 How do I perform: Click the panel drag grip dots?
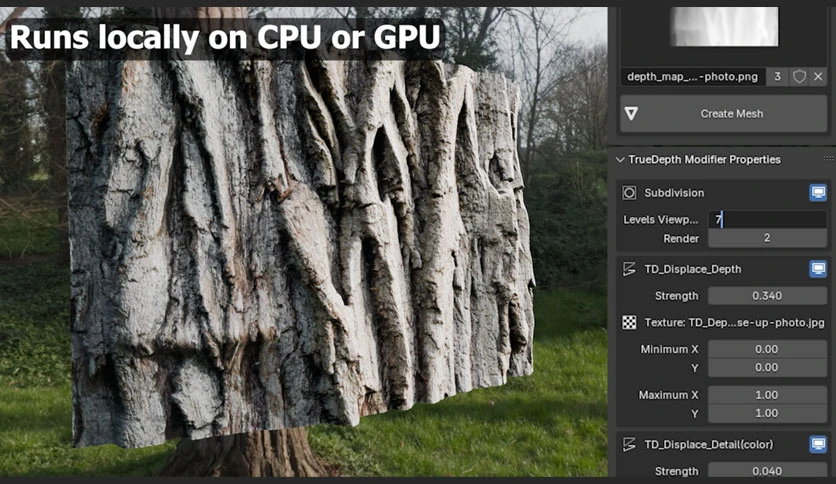pyautogui.click(x=829, y=158)
